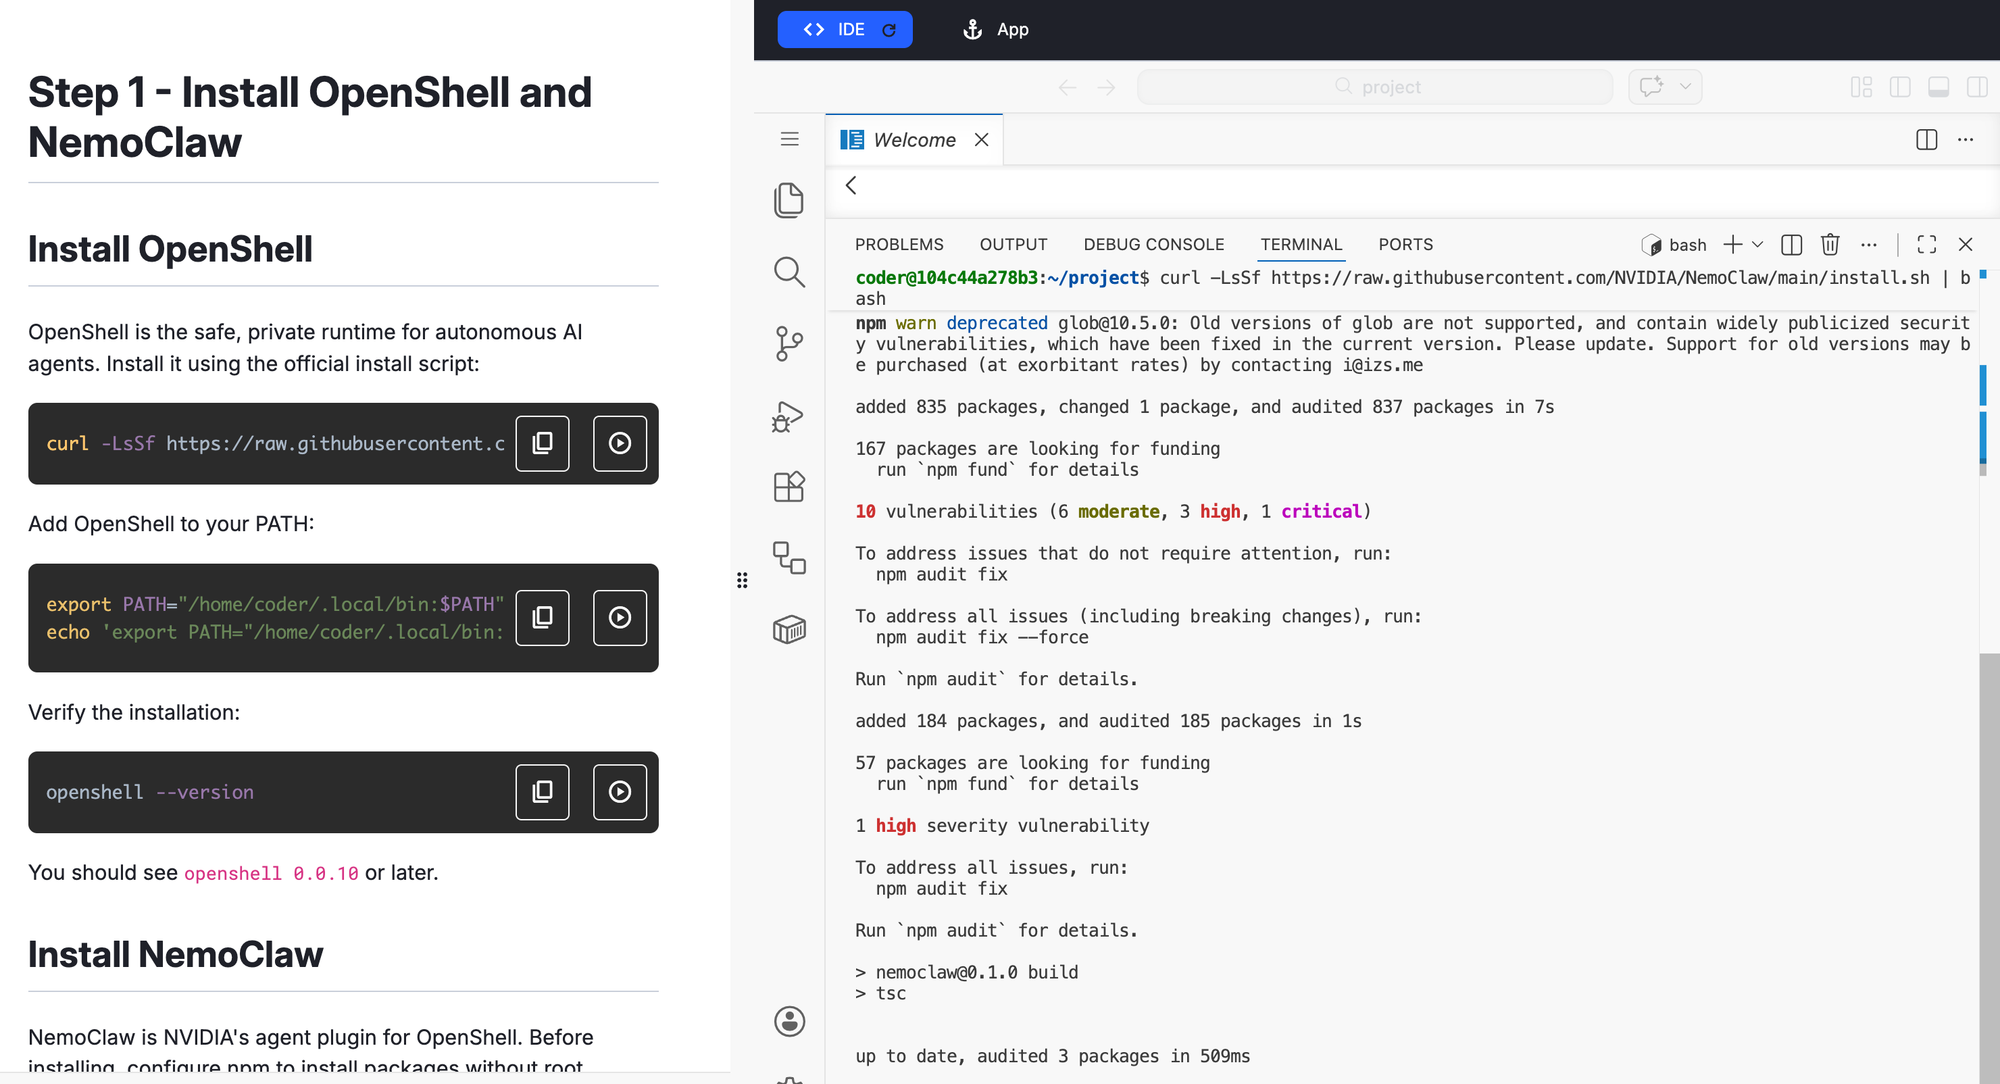Screen dimensions: 2000x1084
Task: Copy the openshell --version command
Action: pos(542,792)
